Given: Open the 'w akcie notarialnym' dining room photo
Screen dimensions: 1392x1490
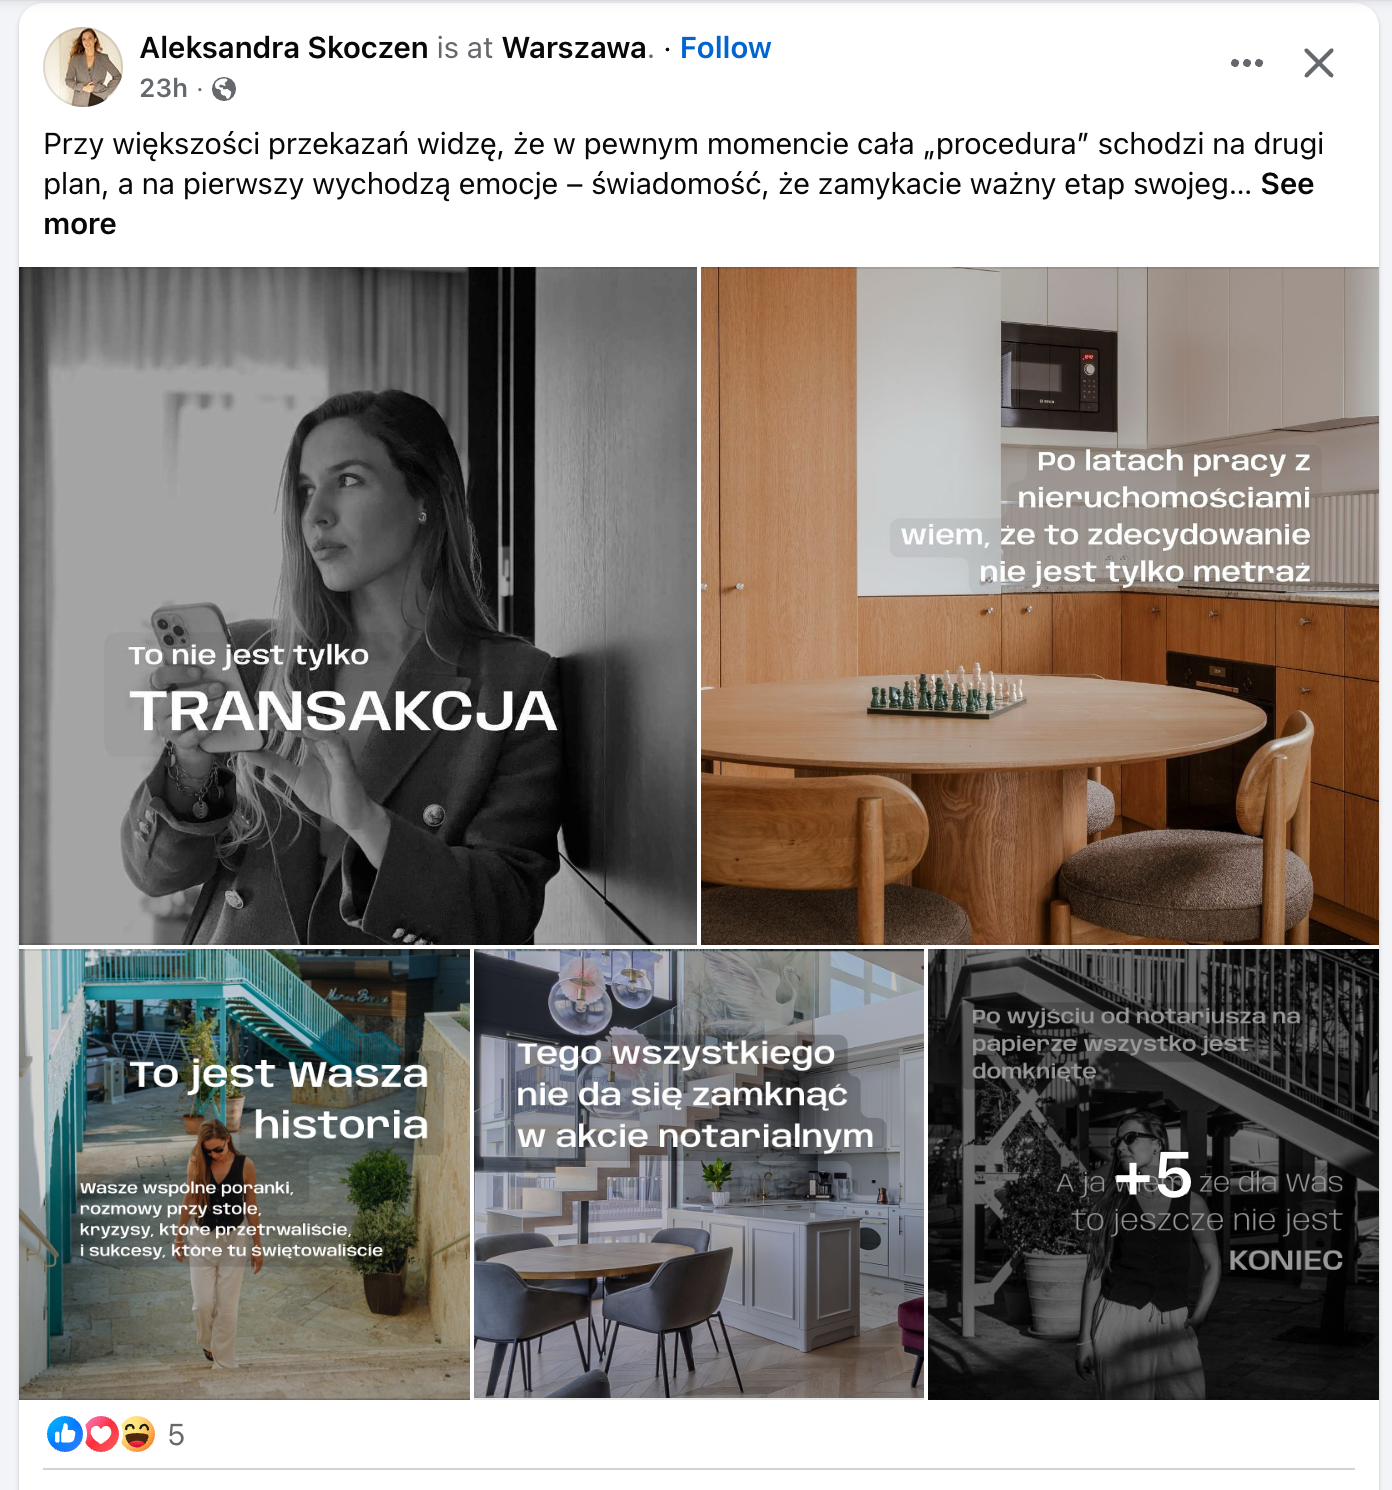Looking at the screenshot, I should click(699, 1174).
